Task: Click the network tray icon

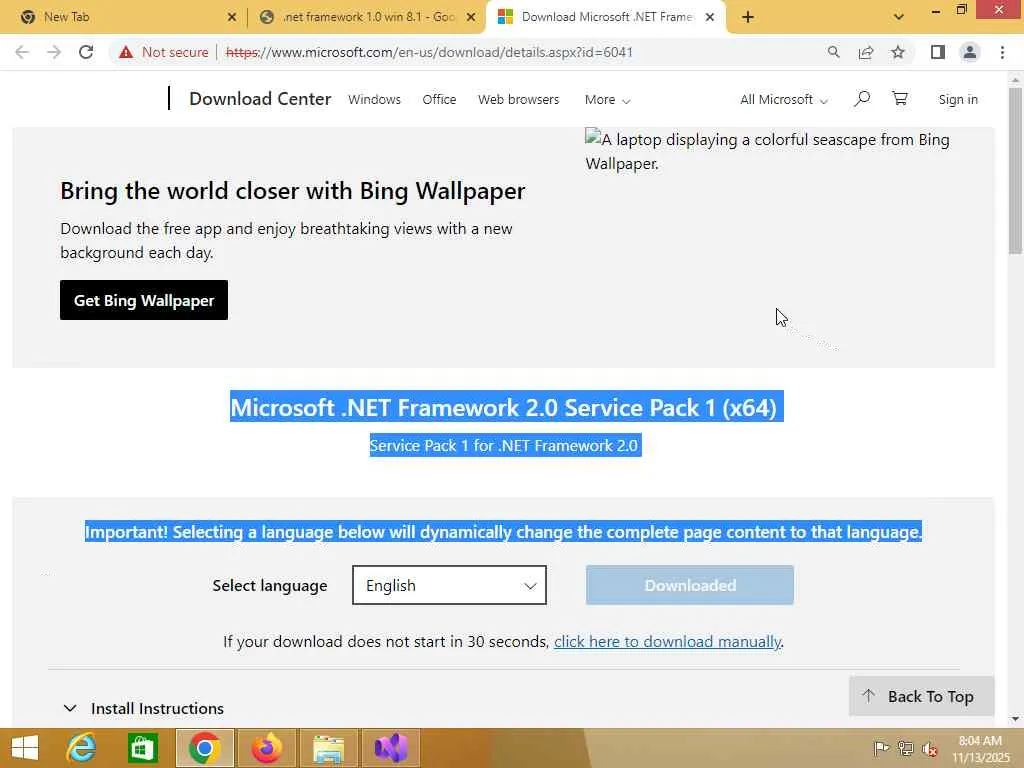Action: [x=905, y=748]
